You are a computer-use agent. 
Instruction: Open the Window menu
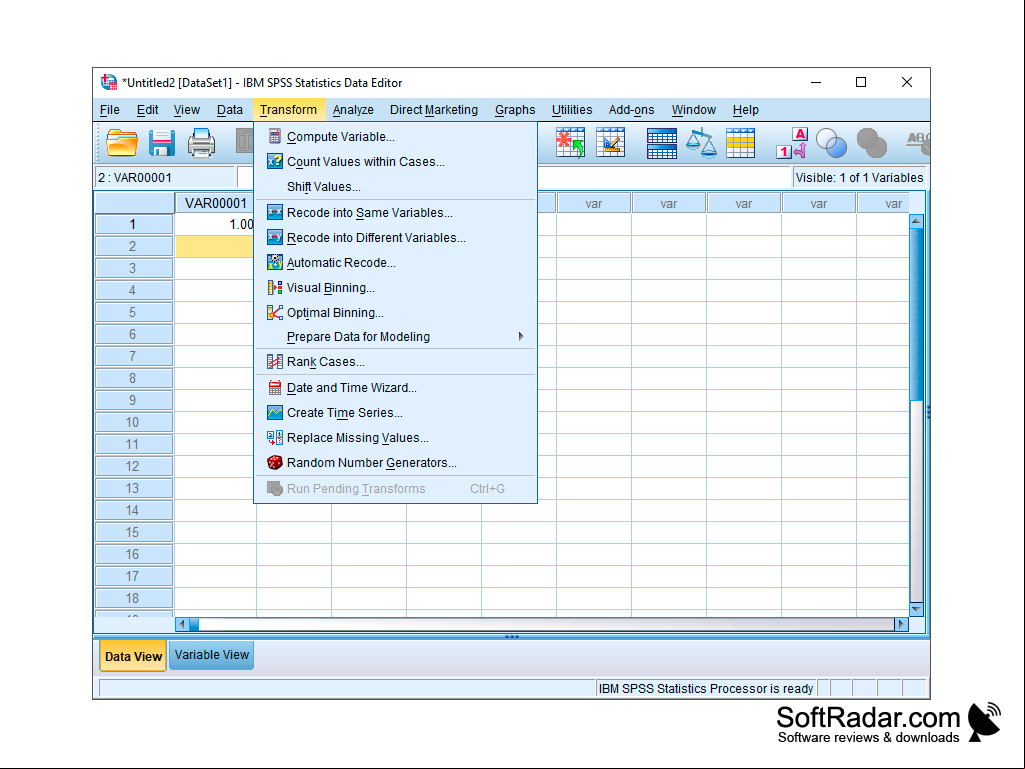694,110
